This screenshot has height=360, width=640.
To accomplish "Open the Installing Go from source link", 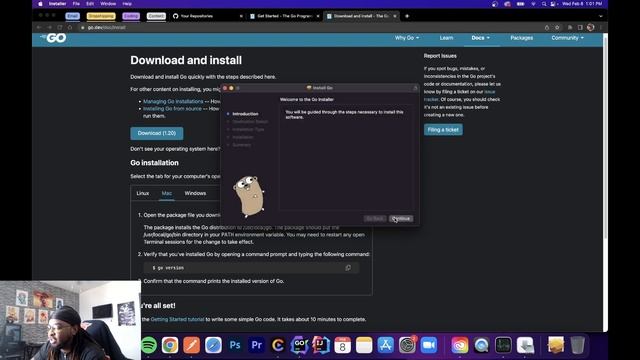I will (172, 109).
